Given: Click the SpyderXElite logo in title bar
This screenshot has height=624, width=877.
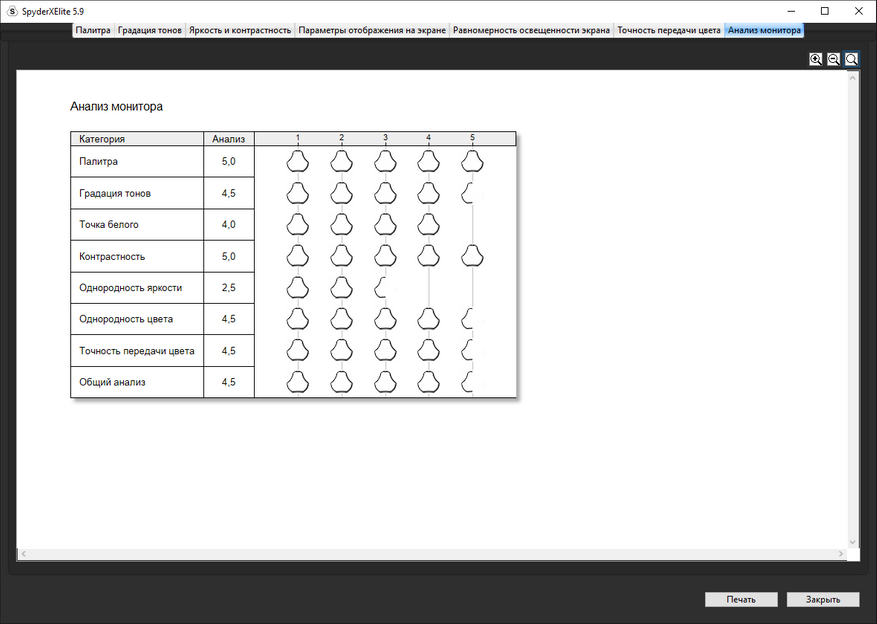Looking at the screenshot, I should point(12,11).
